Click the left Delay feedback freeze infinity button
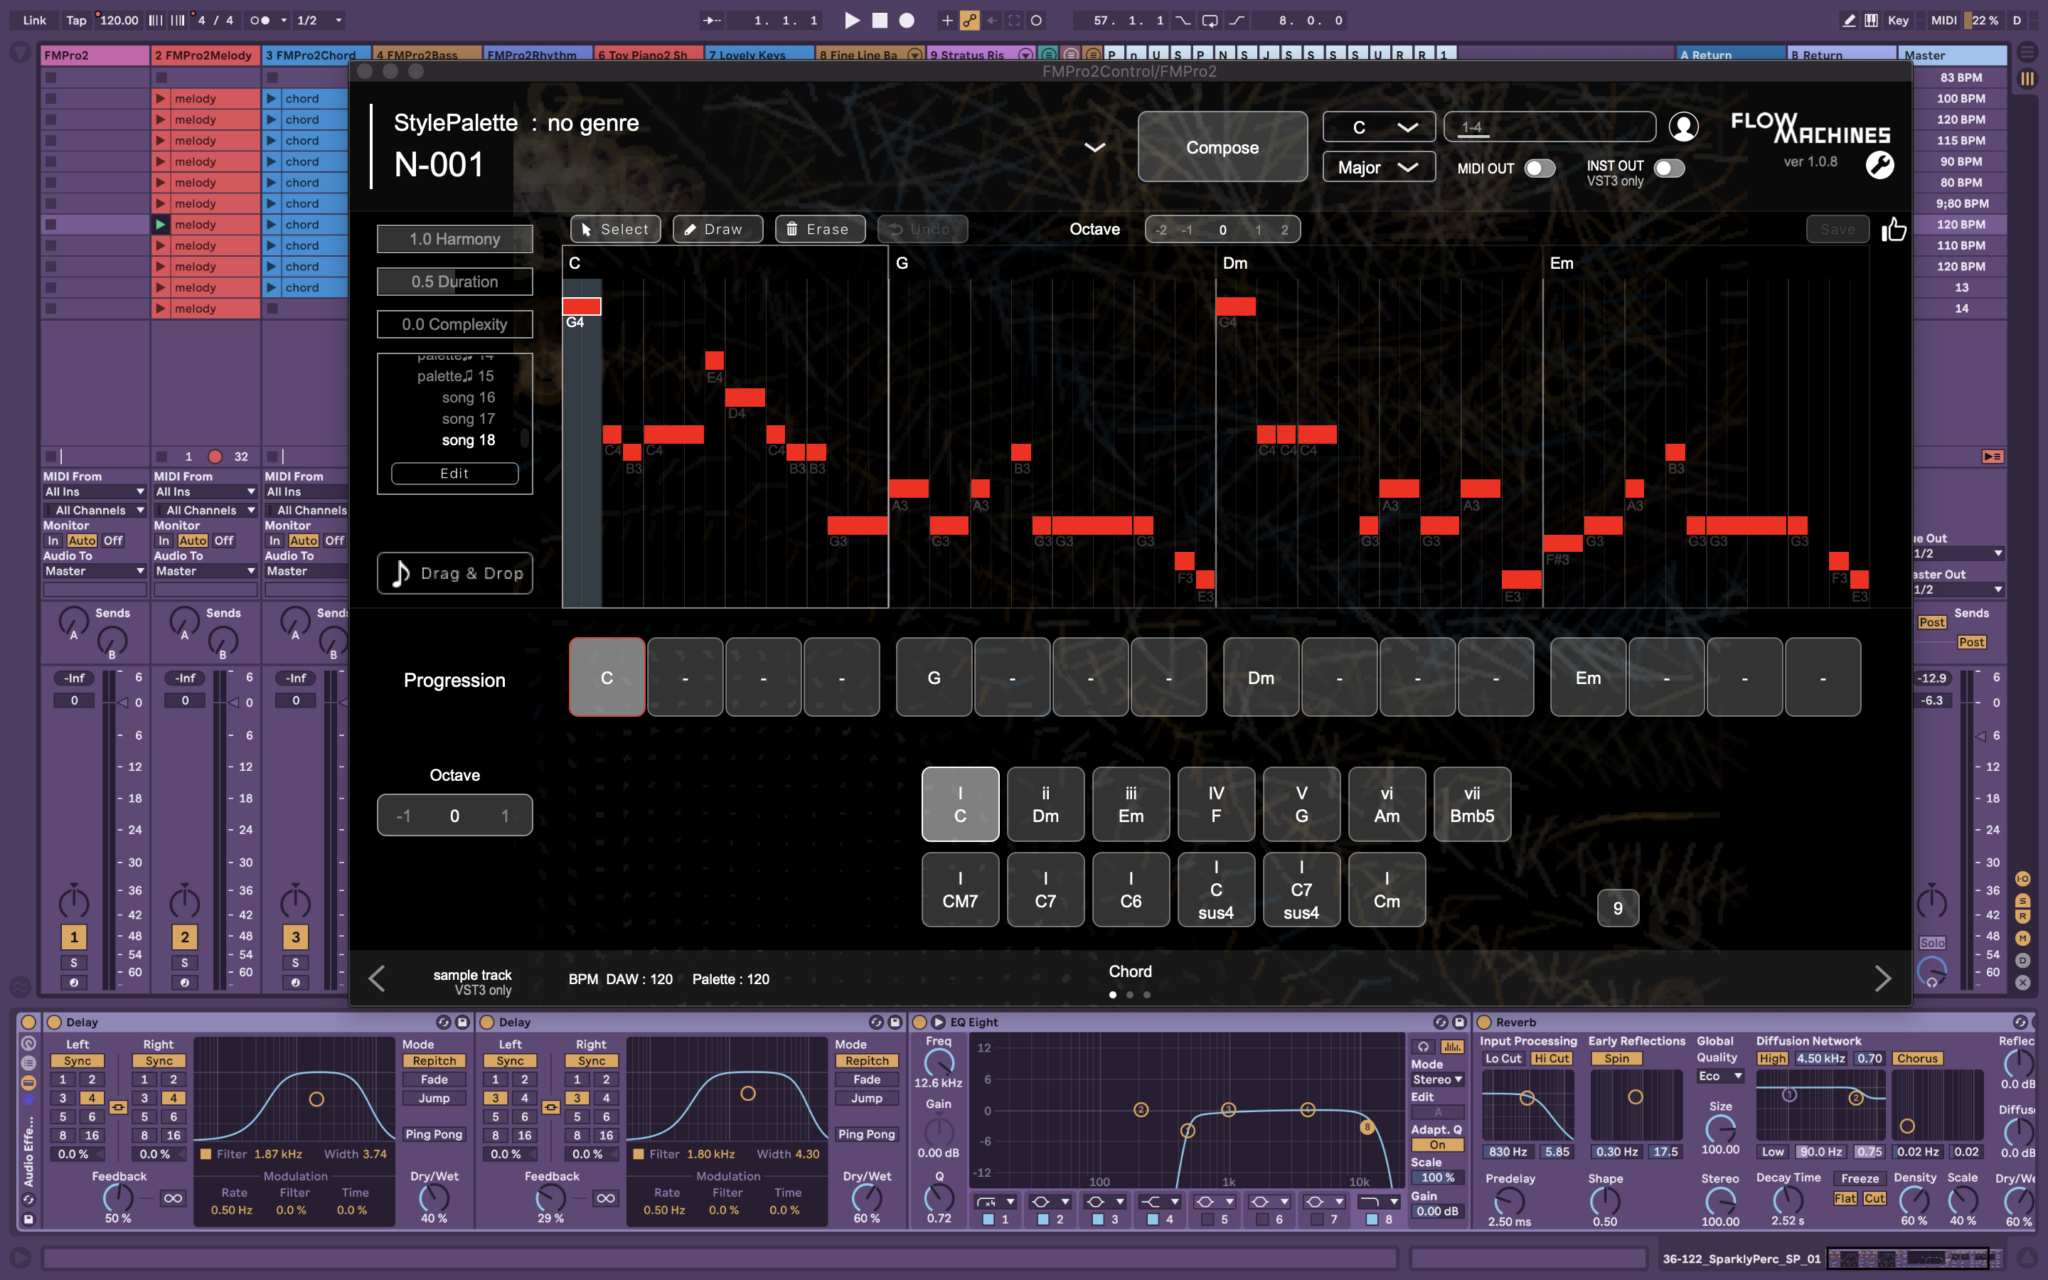Image resolution: width=2048 pixels, height=1280 pixels. coord(173,1198)
